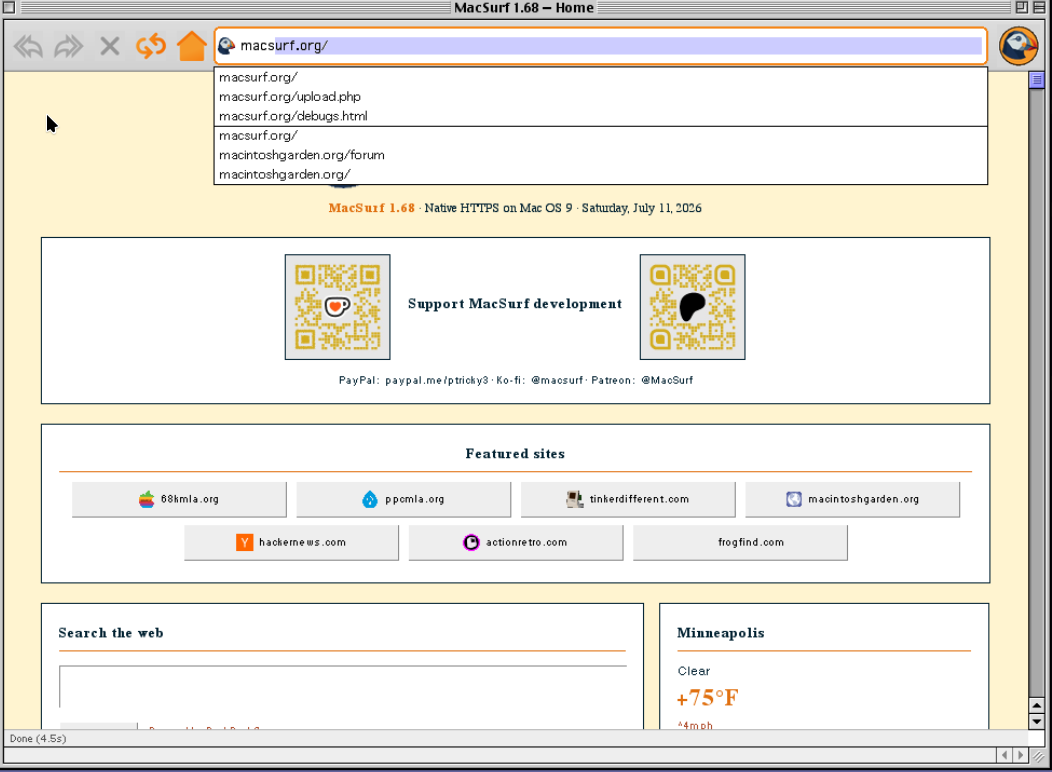Image resolution: width=1052 pixels, height=772 pixels.
Task: Click the round icon beside actionretro.com
Action: point(471,542)
